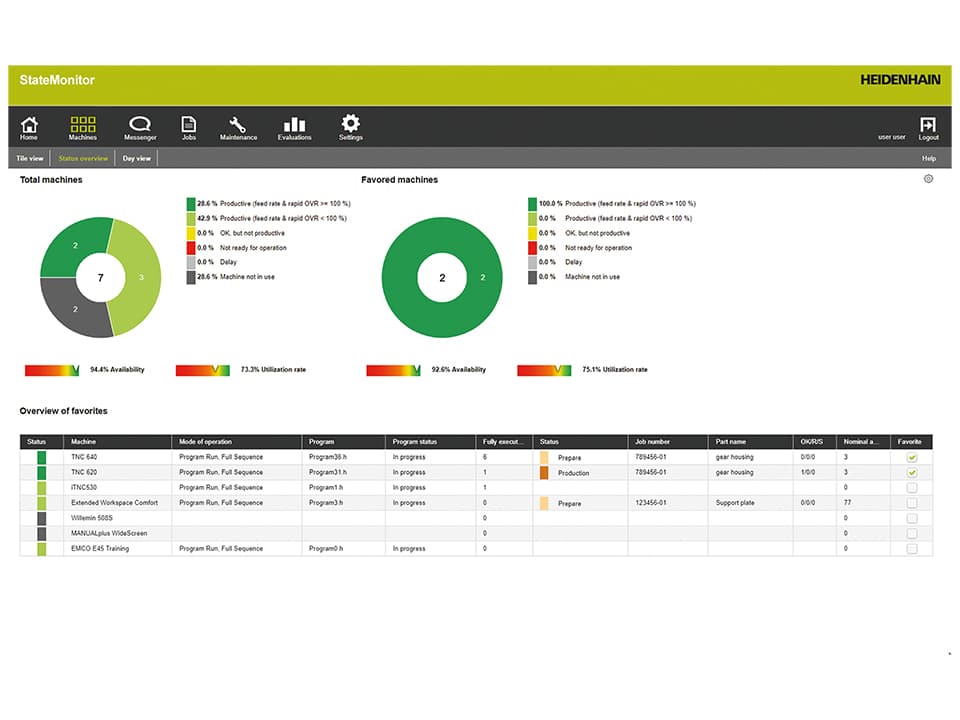Screen dimensions: 960x720
Task: Go to the Home icon
Action: 29,125
